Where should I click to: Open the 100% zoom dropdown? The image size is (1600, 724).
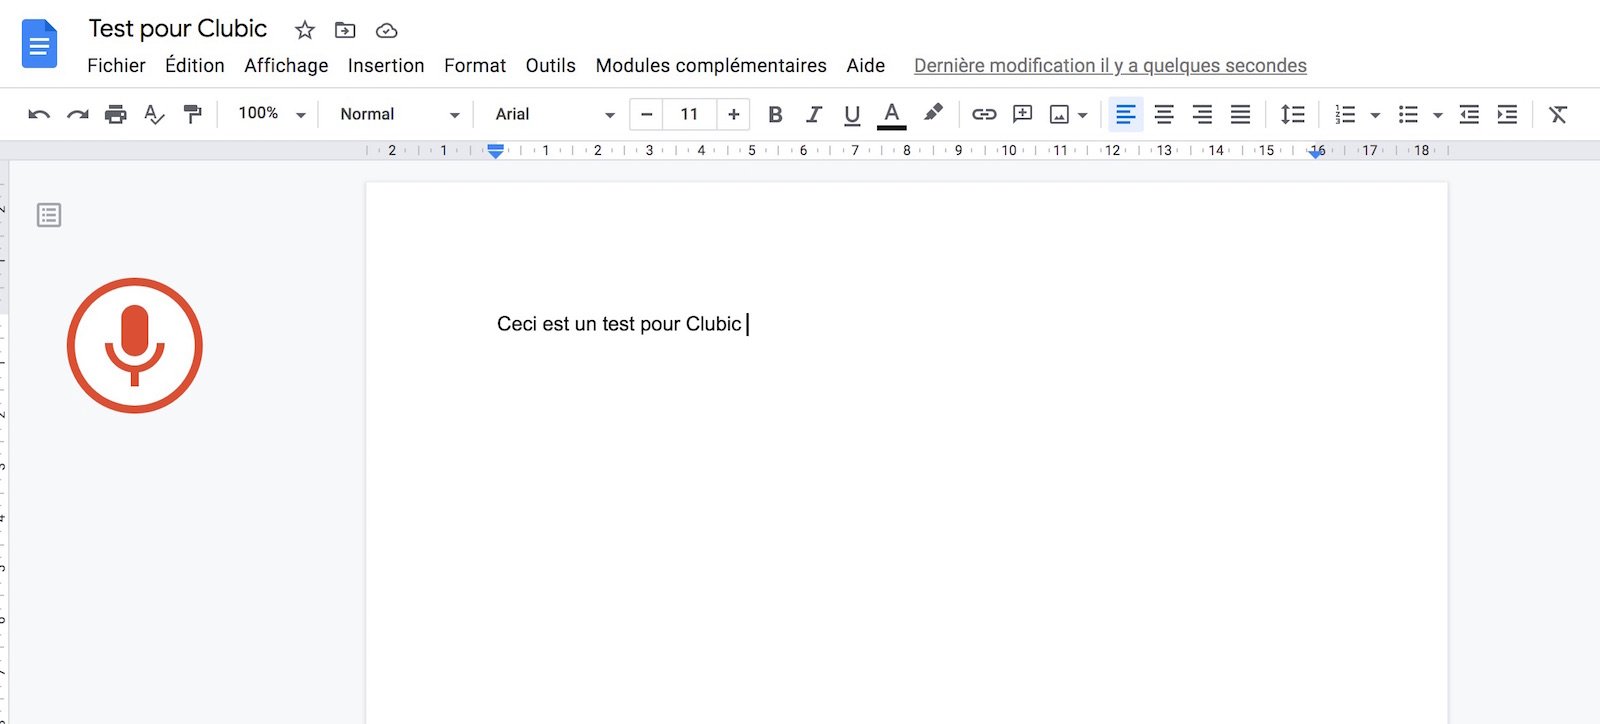coord(271,114)
